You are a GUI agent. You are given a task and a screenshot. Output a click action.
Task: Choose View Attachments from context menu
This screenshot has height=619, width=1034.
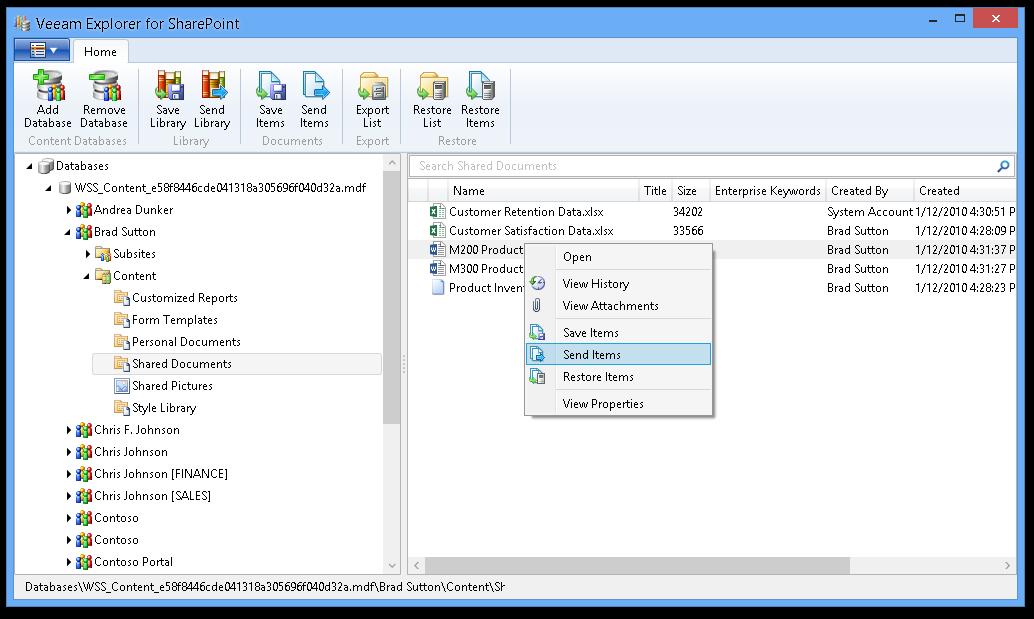[619, 305]
